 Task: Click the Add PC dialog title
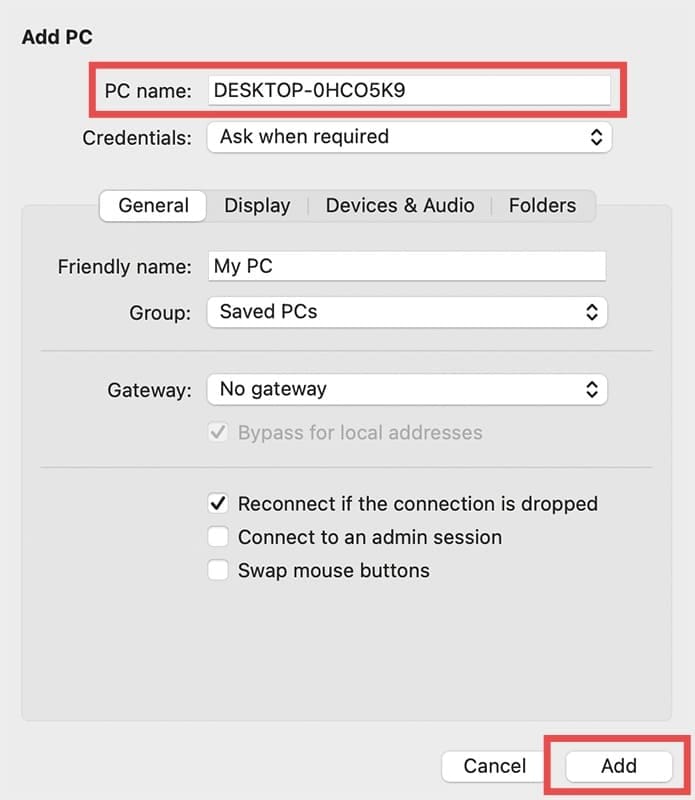(x=55, y=37)
